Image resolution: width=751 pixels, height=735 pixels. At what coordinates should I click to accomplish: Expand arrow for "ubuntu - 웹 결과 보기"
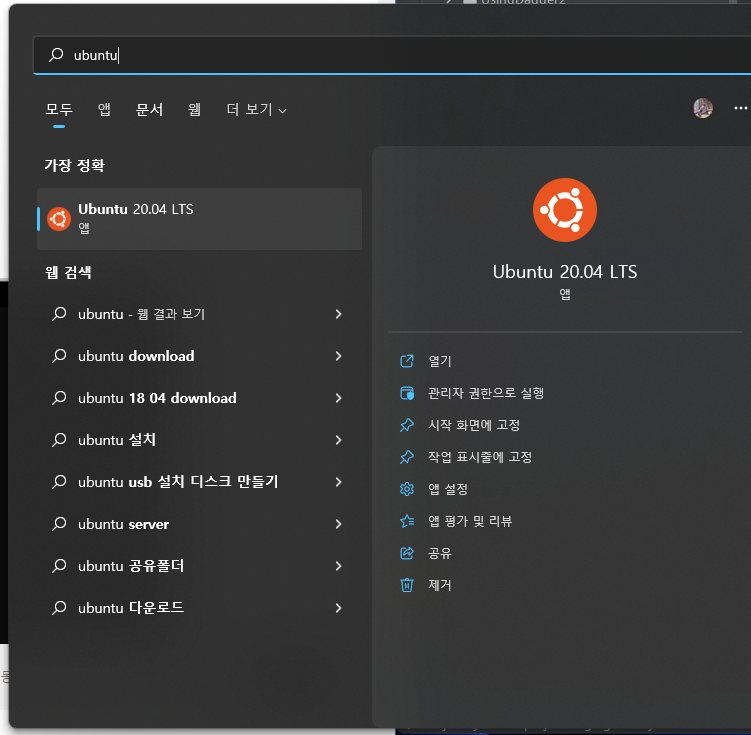pyautogui.click(x=339, y=314)
